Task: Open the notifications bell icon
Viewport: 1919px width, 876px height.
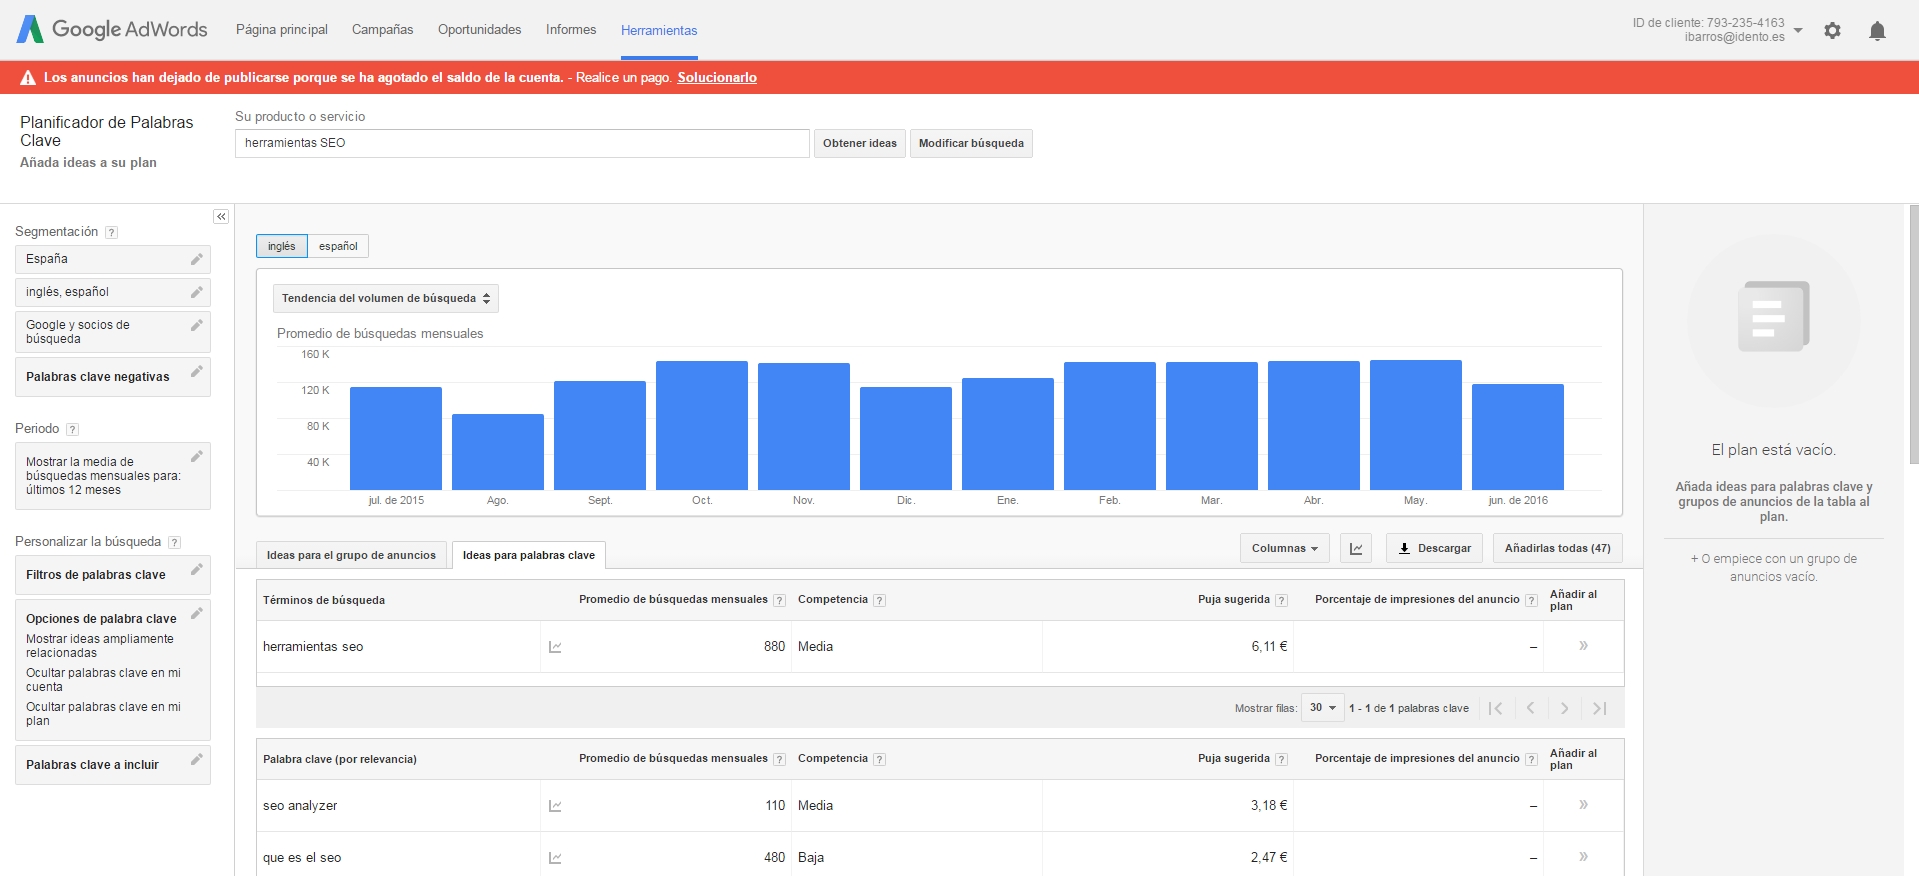Action: (1877, 31)
